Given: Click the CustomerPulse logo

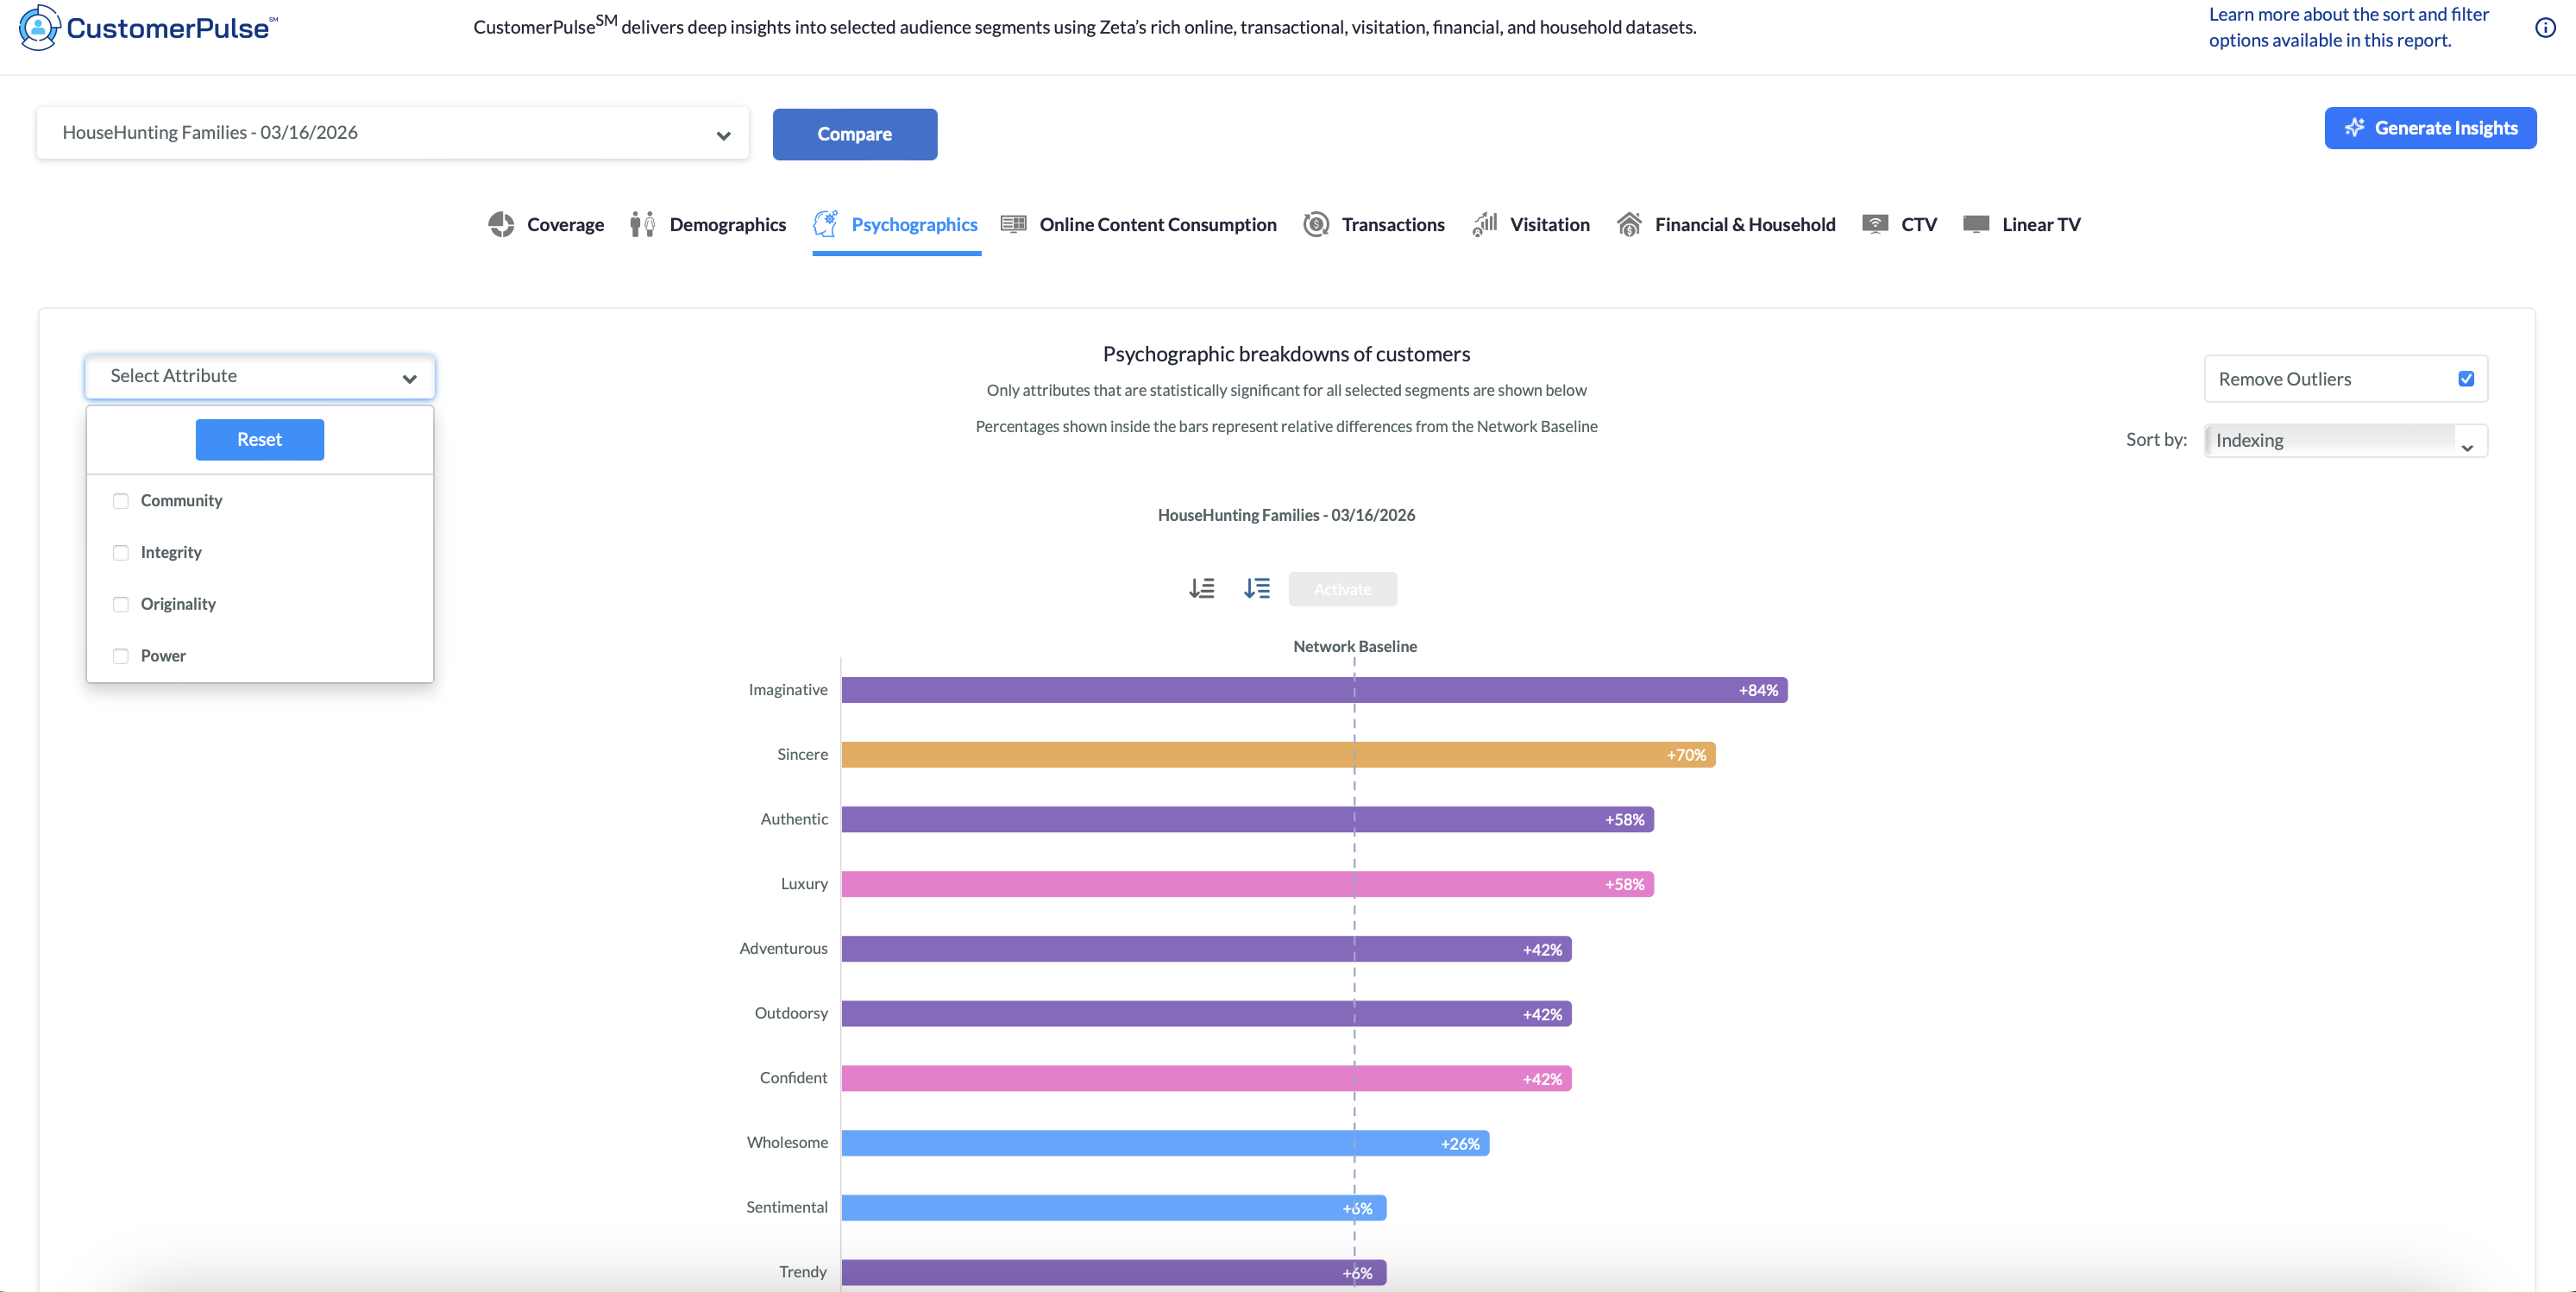Looking at the screenshot, I should click(148, 28).
